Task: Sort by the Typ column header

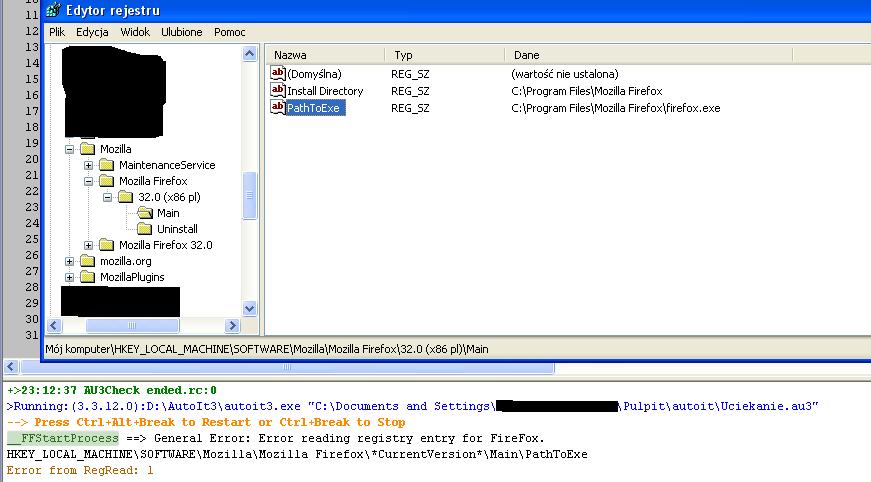Action: (x=445, y=55)
